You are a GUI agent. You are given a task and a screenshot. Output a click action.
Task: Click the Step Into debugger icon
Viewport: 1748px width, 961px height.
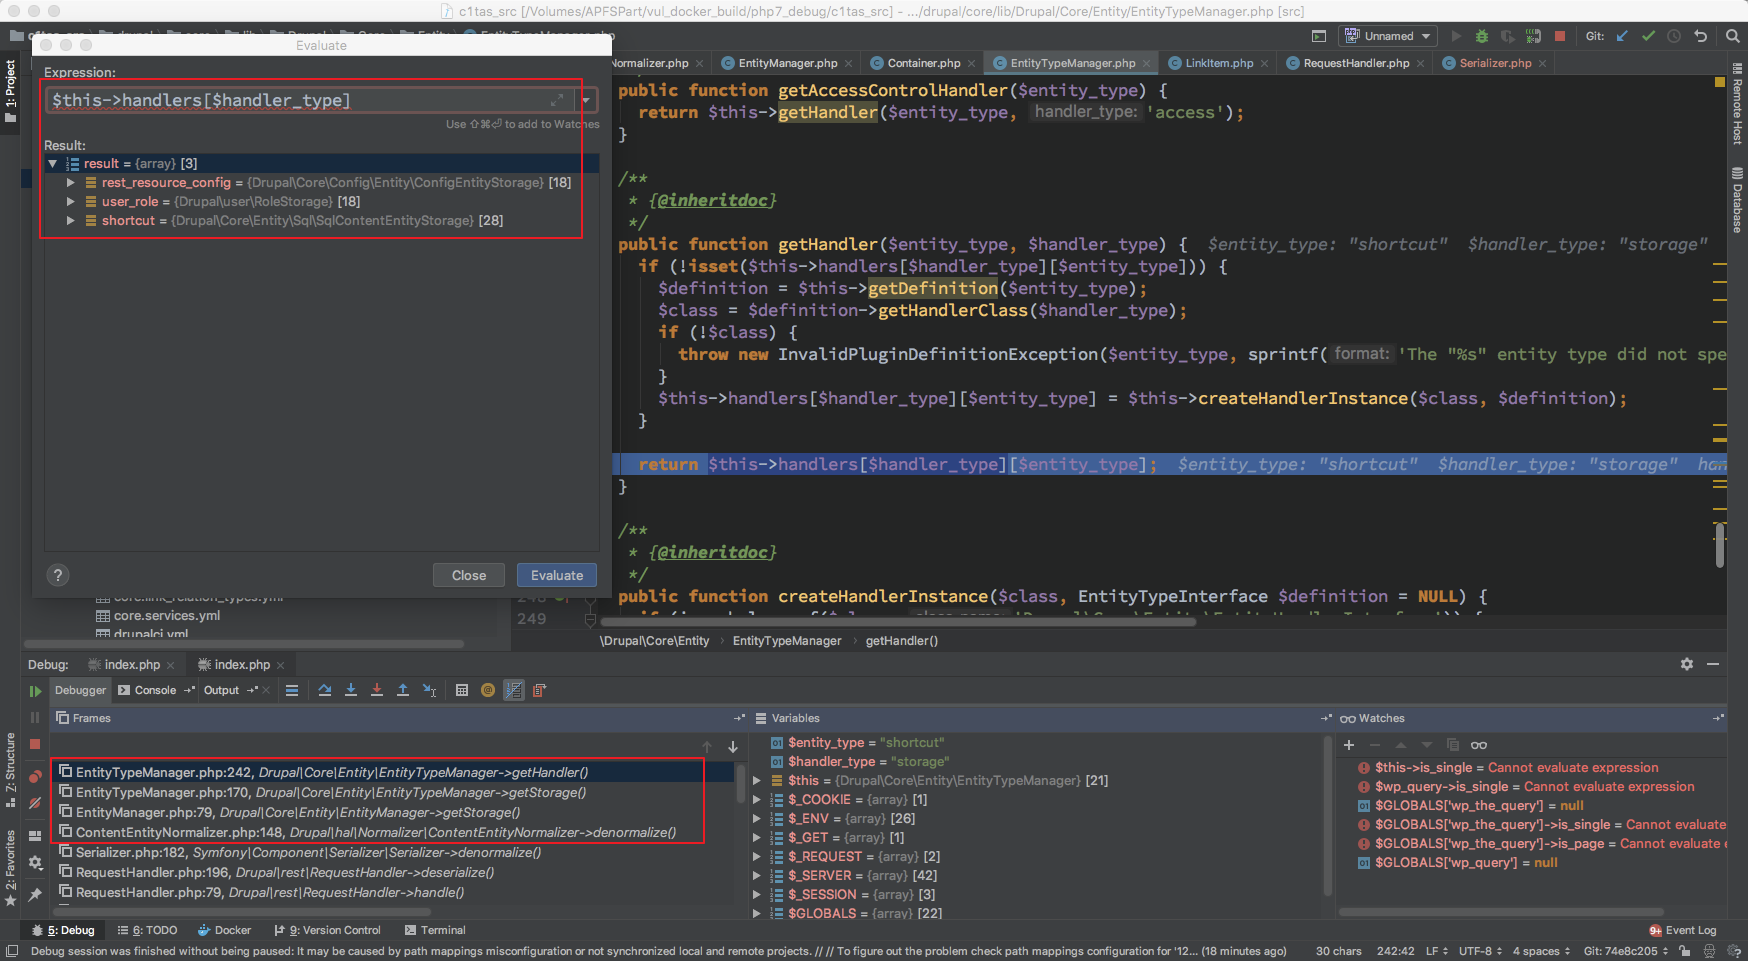click(x=351, y=690)
